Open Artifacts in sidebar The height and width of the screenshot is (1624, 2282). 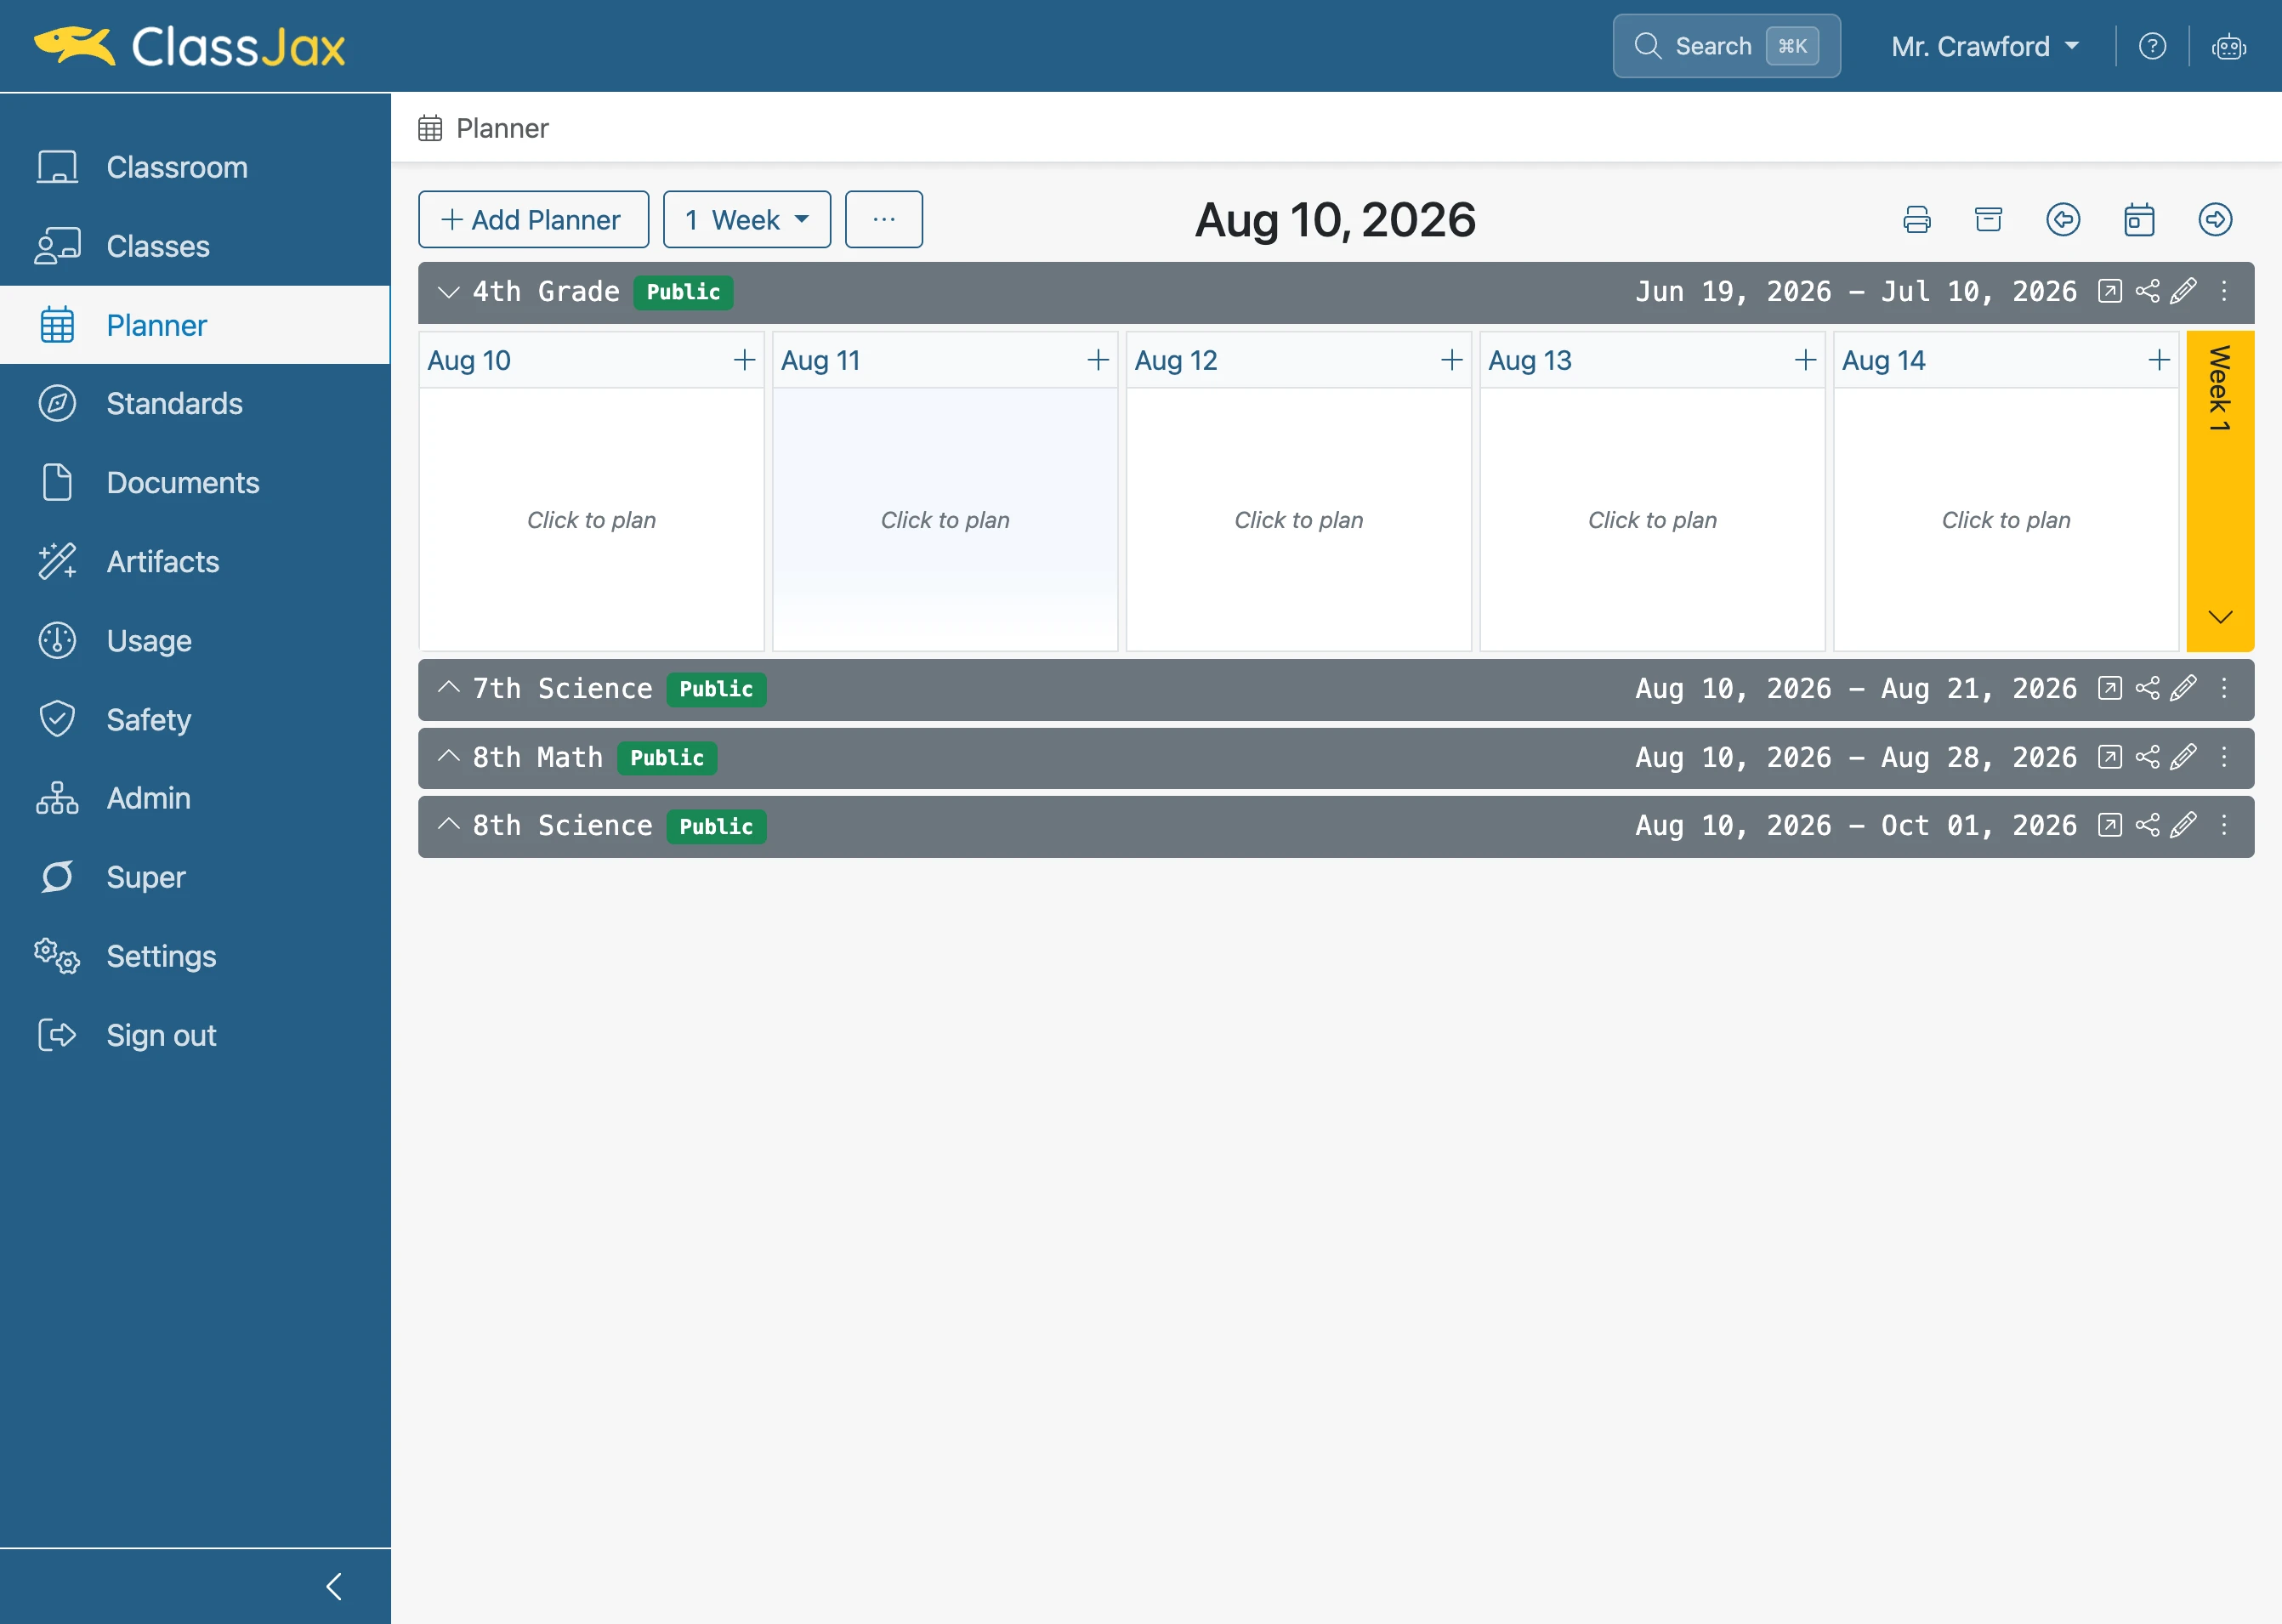pos(195,562)
